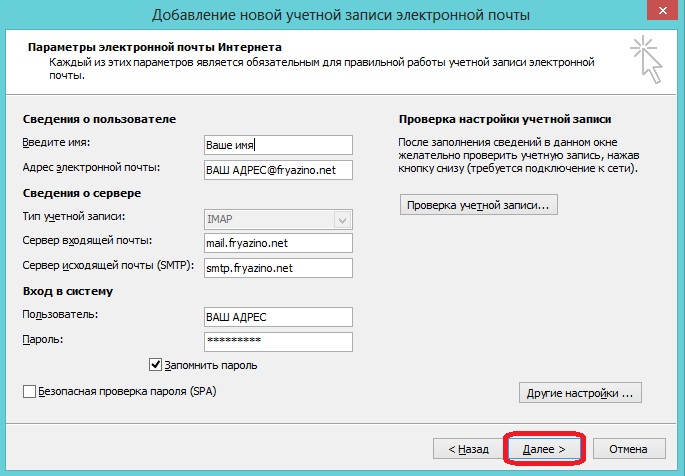
Task: Open the account type IMAP dropdown
Action: point(342,219)
